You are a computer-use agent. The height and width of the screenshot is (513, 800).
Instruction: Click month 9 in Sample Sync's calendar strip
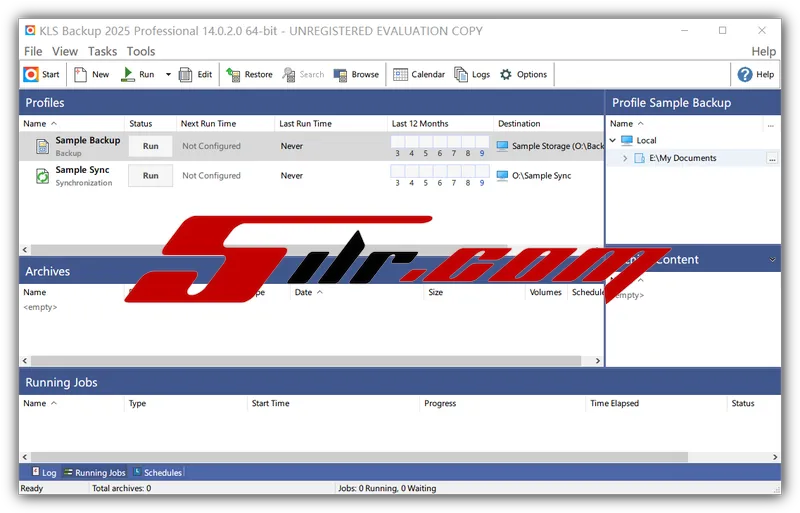(482, 183)
